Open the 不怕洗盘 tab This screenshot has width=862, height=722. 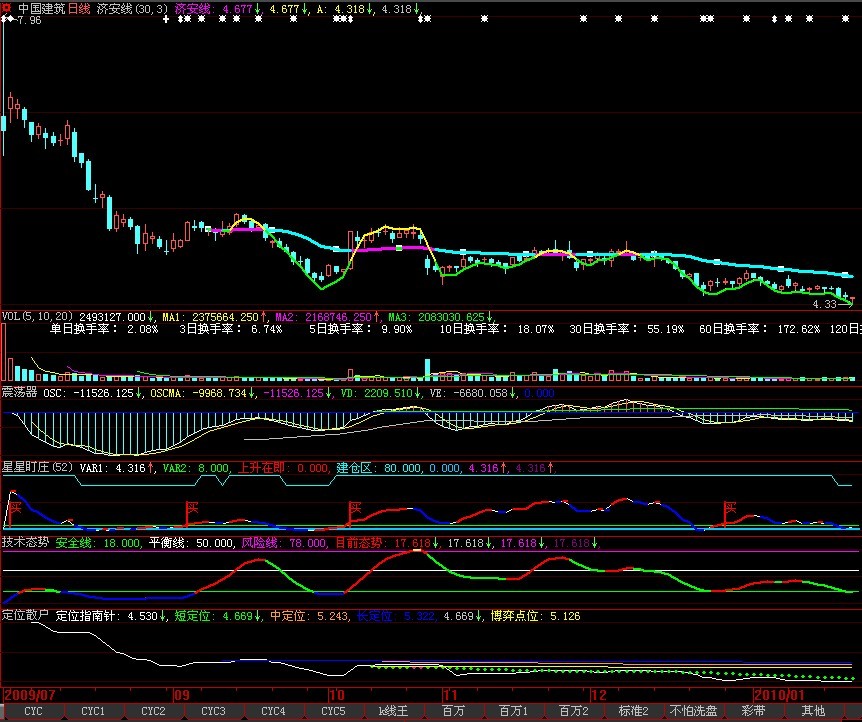(693, 712)
